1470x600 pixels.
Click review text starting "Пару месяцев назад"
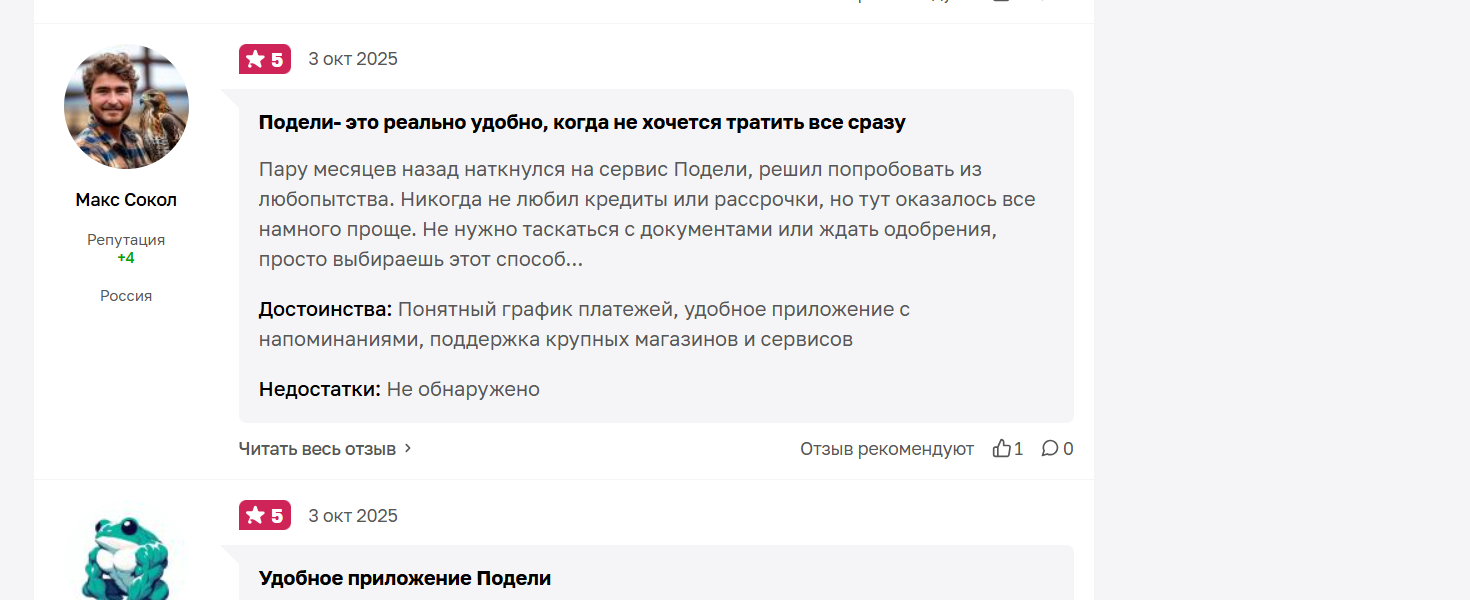point(647,214)
